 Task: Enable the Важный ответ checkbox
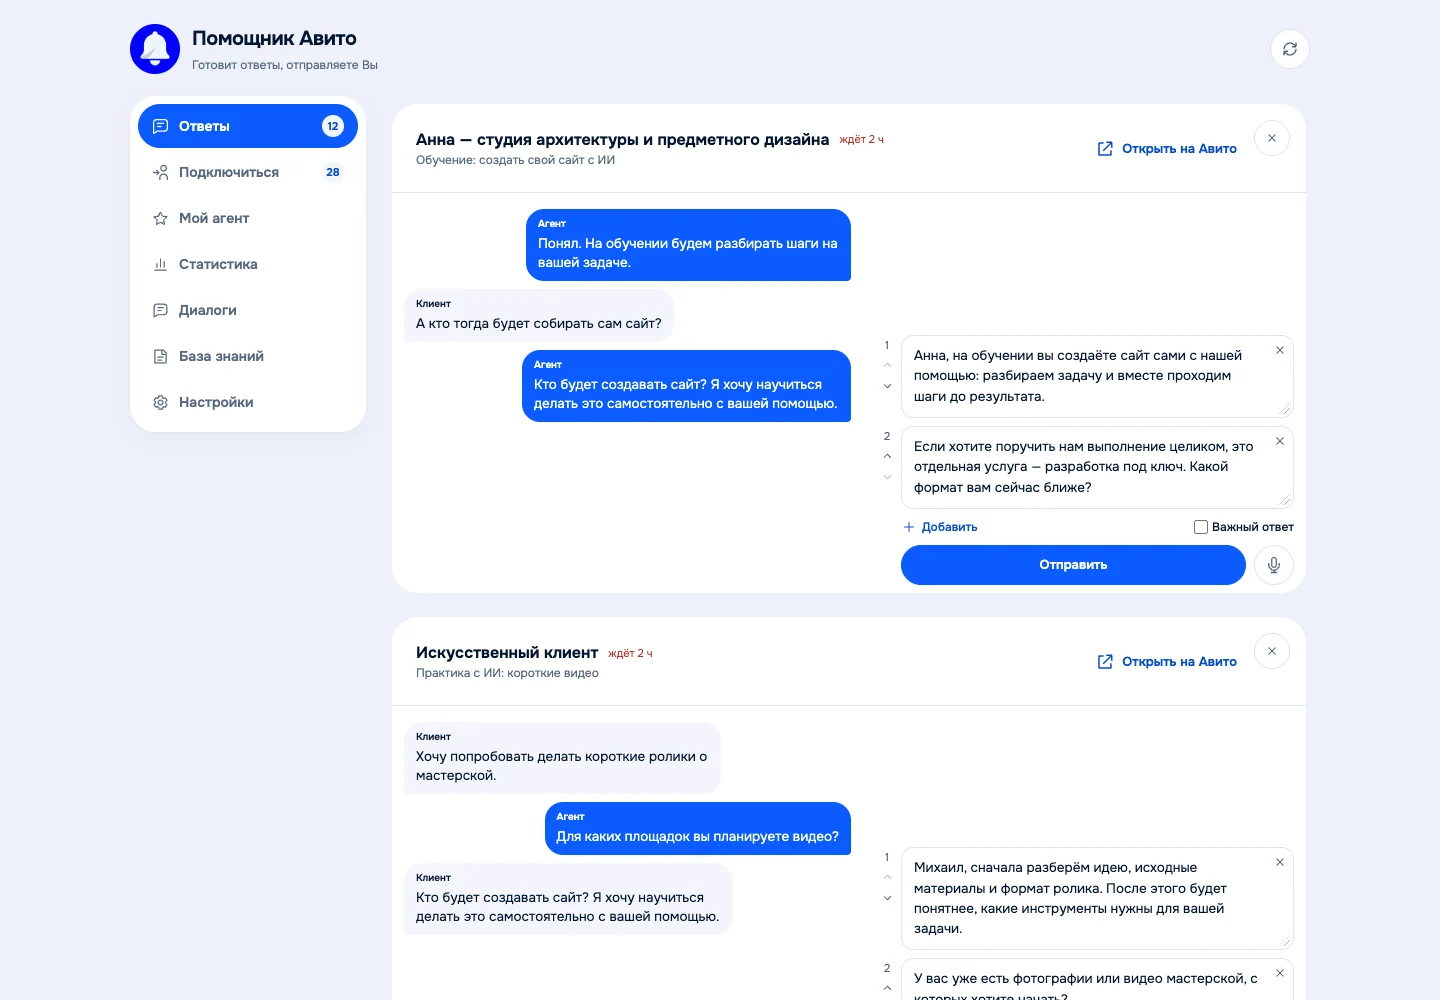(1201, 527)
